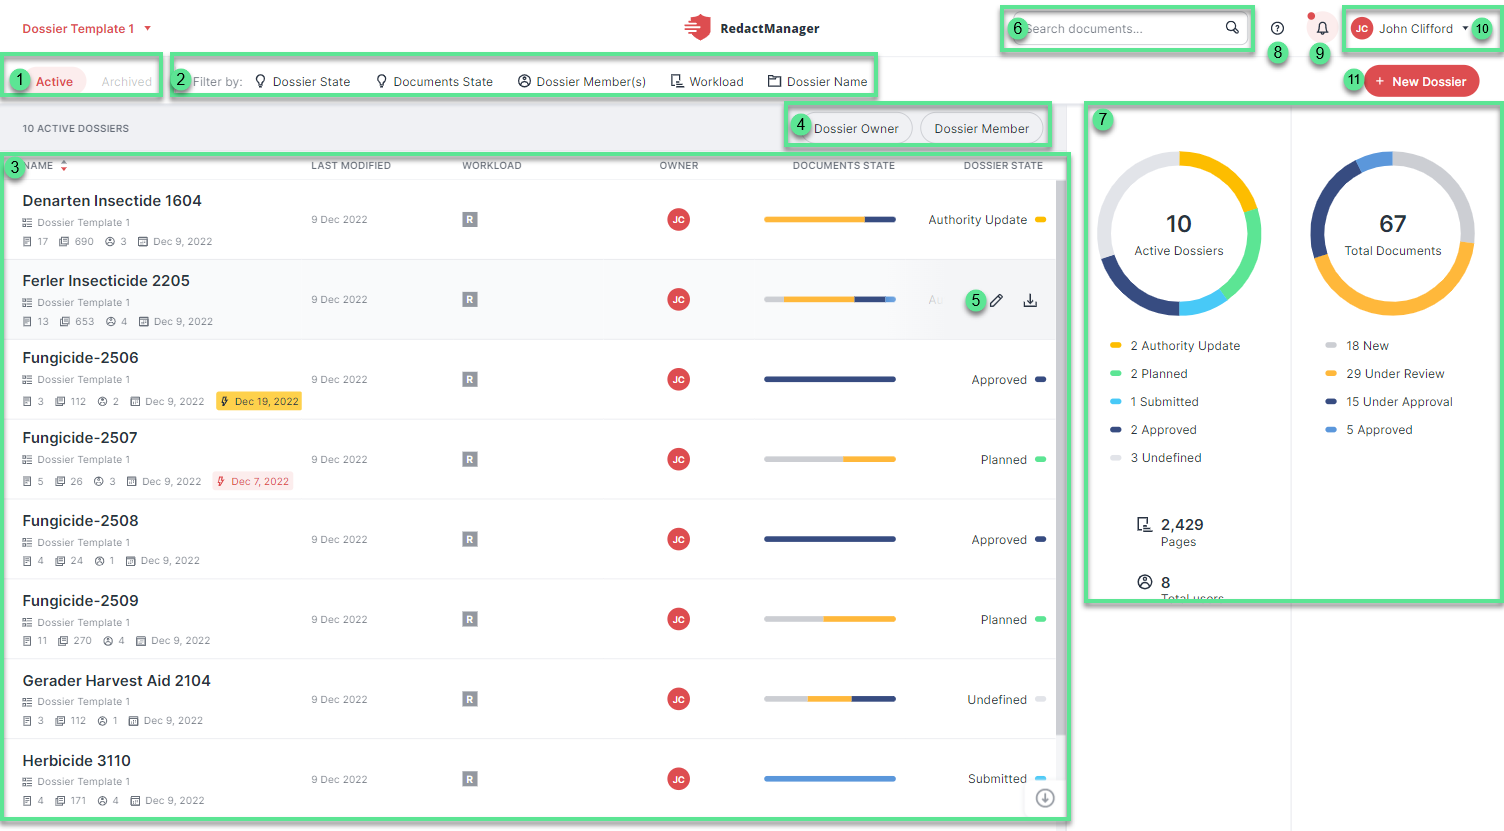Click the Dossier State column header
Viewport: 1504px width, 831px height.
point(1003,166)
